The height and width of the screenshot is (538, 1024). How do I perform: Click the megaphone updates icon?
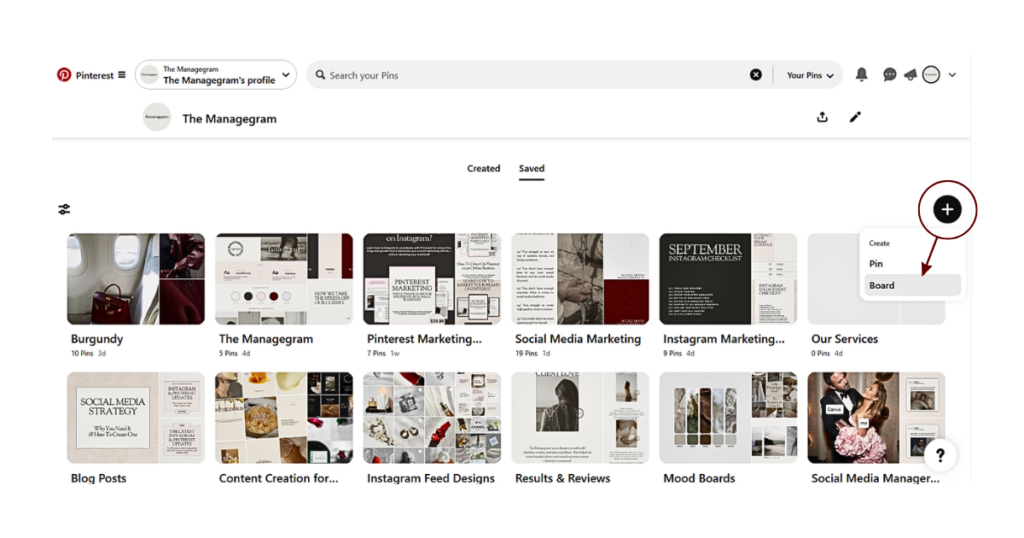click(910, 75)
